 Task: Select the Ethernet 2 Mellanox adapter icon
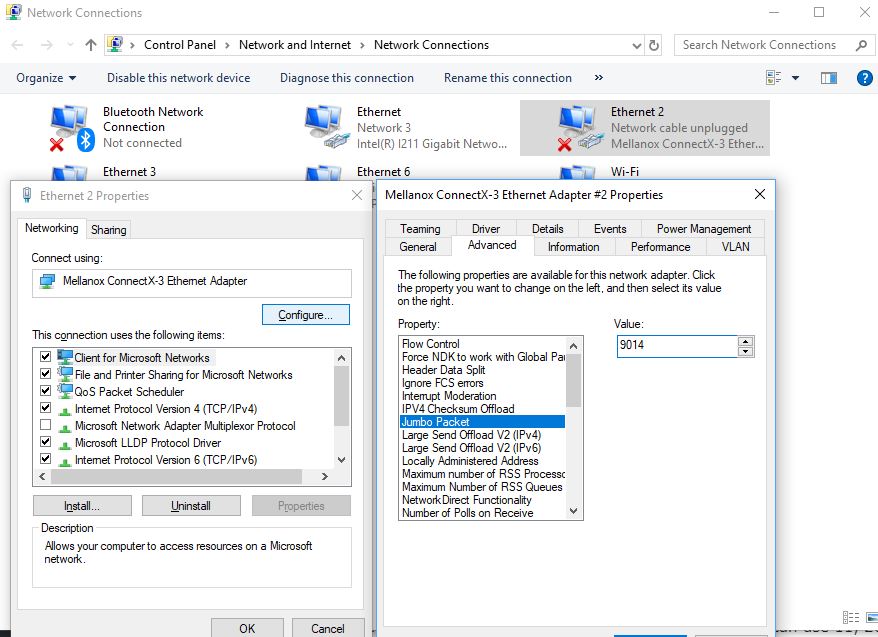pyautogui.click(x=579, y=128)
